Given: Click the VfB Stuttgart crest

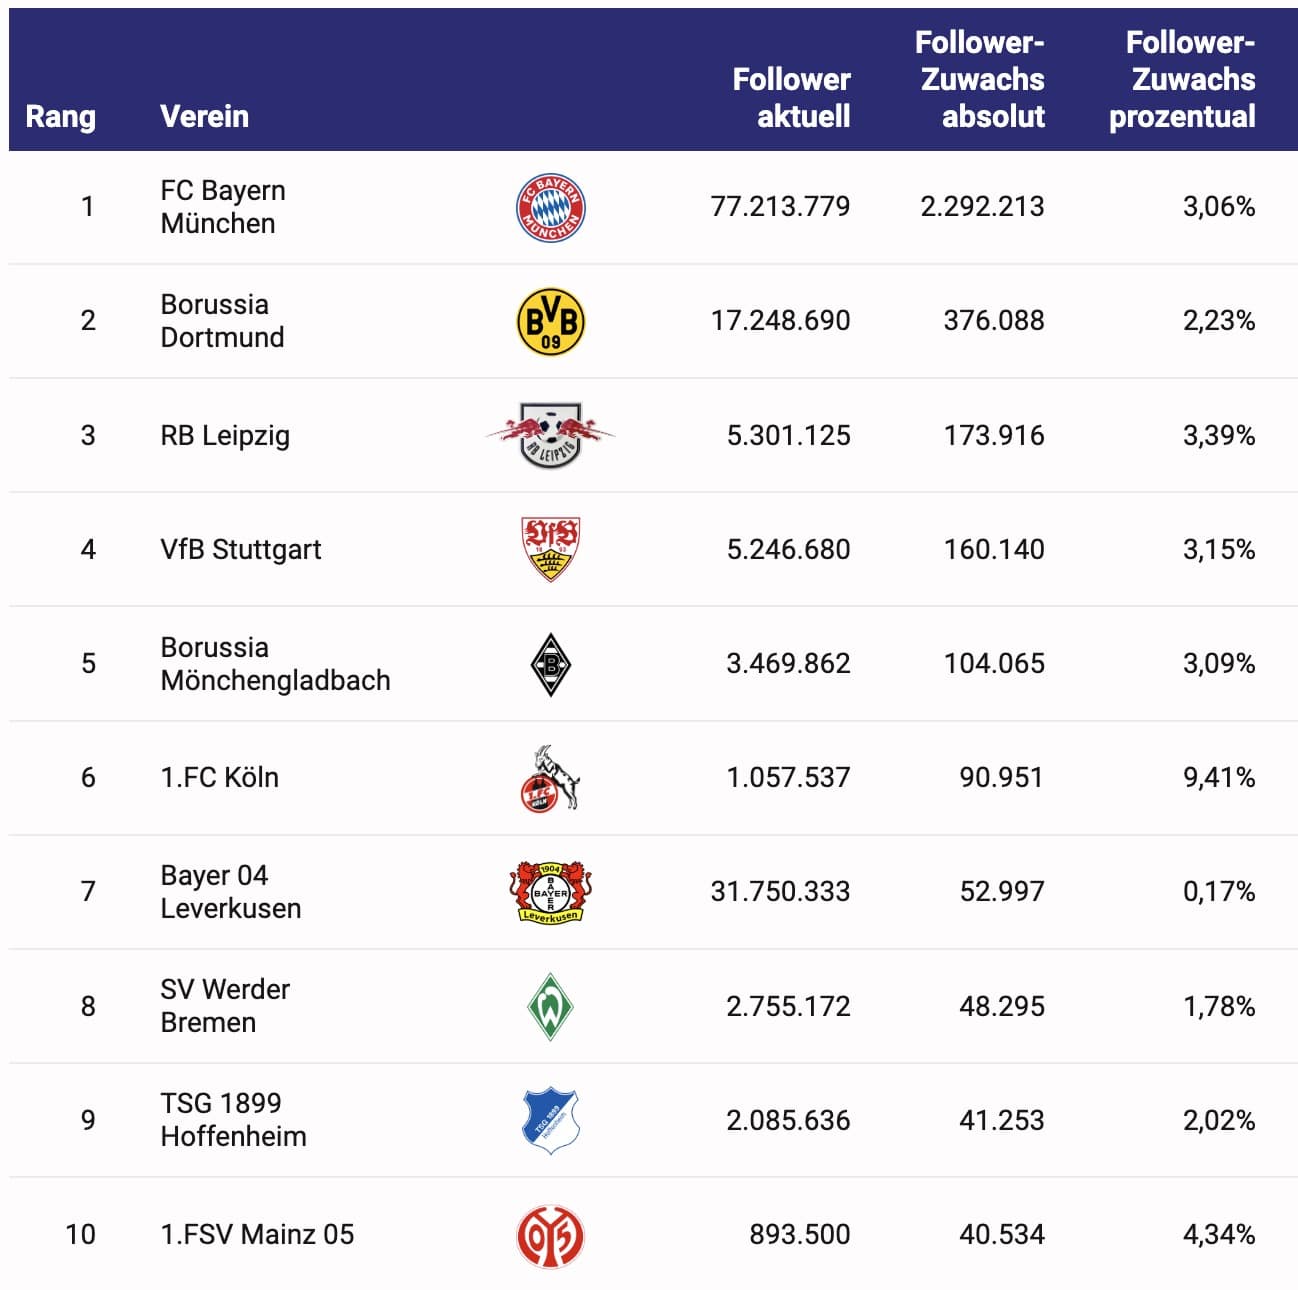Looking at the screenshot, I should [550, 549].
